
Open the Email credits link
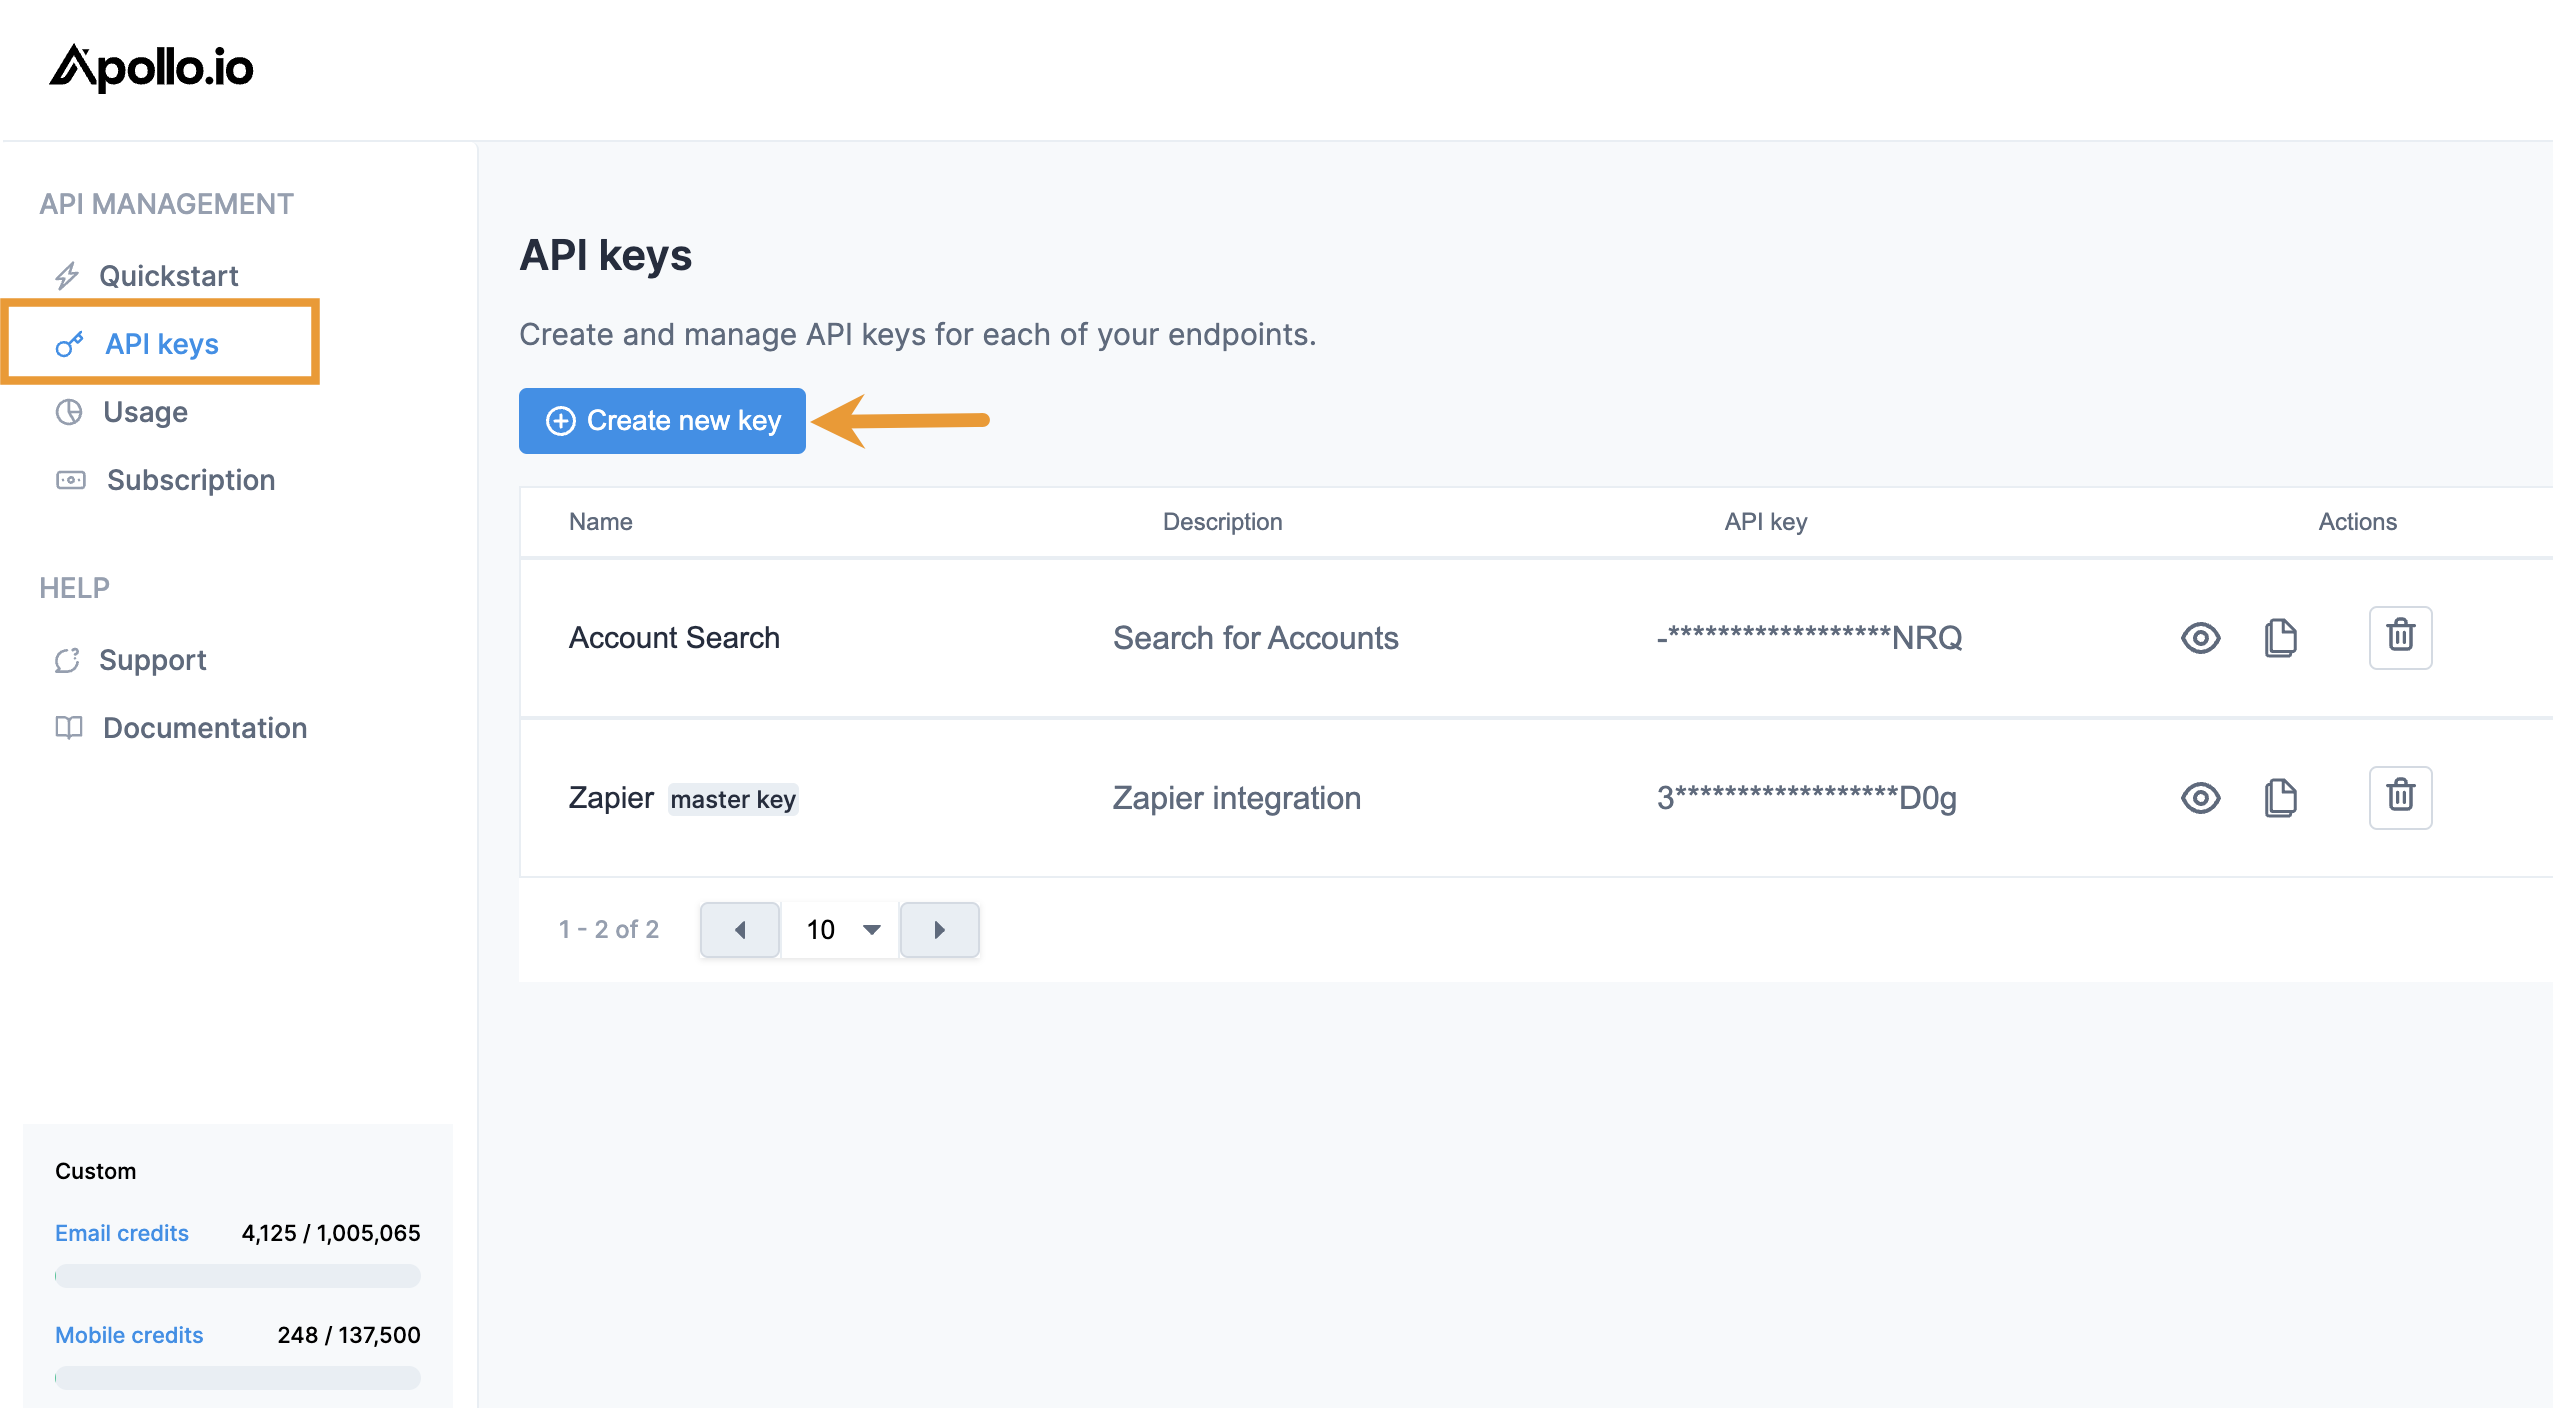click(122, 1233)
